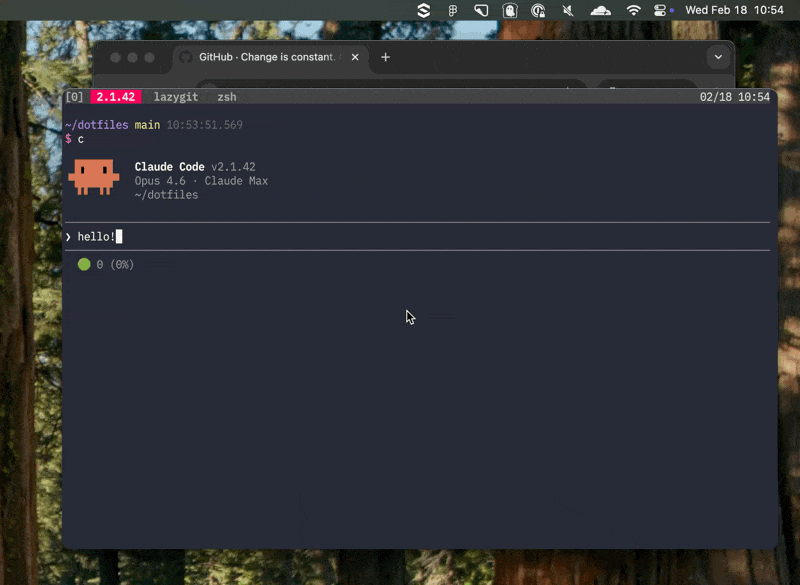
Task: Click the timestamp 10:53:51.569 in the prompt
Action: pyautogui.click(x=205, y=125)
